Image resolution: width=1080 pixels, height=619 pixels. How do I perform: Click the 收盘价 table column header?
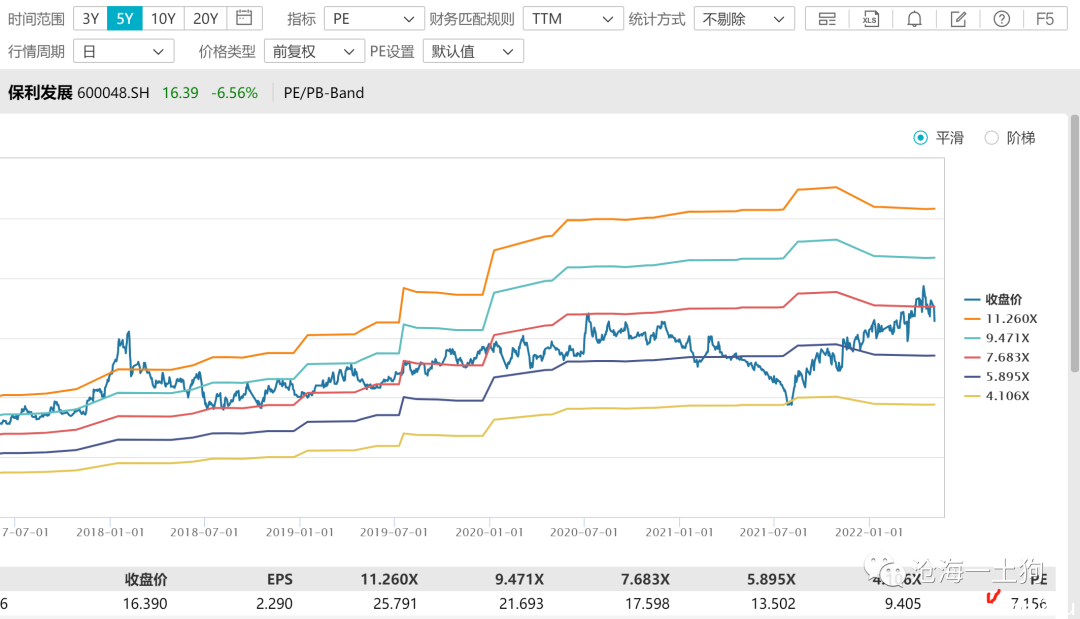pyautogui.click(x=146, y=580)
